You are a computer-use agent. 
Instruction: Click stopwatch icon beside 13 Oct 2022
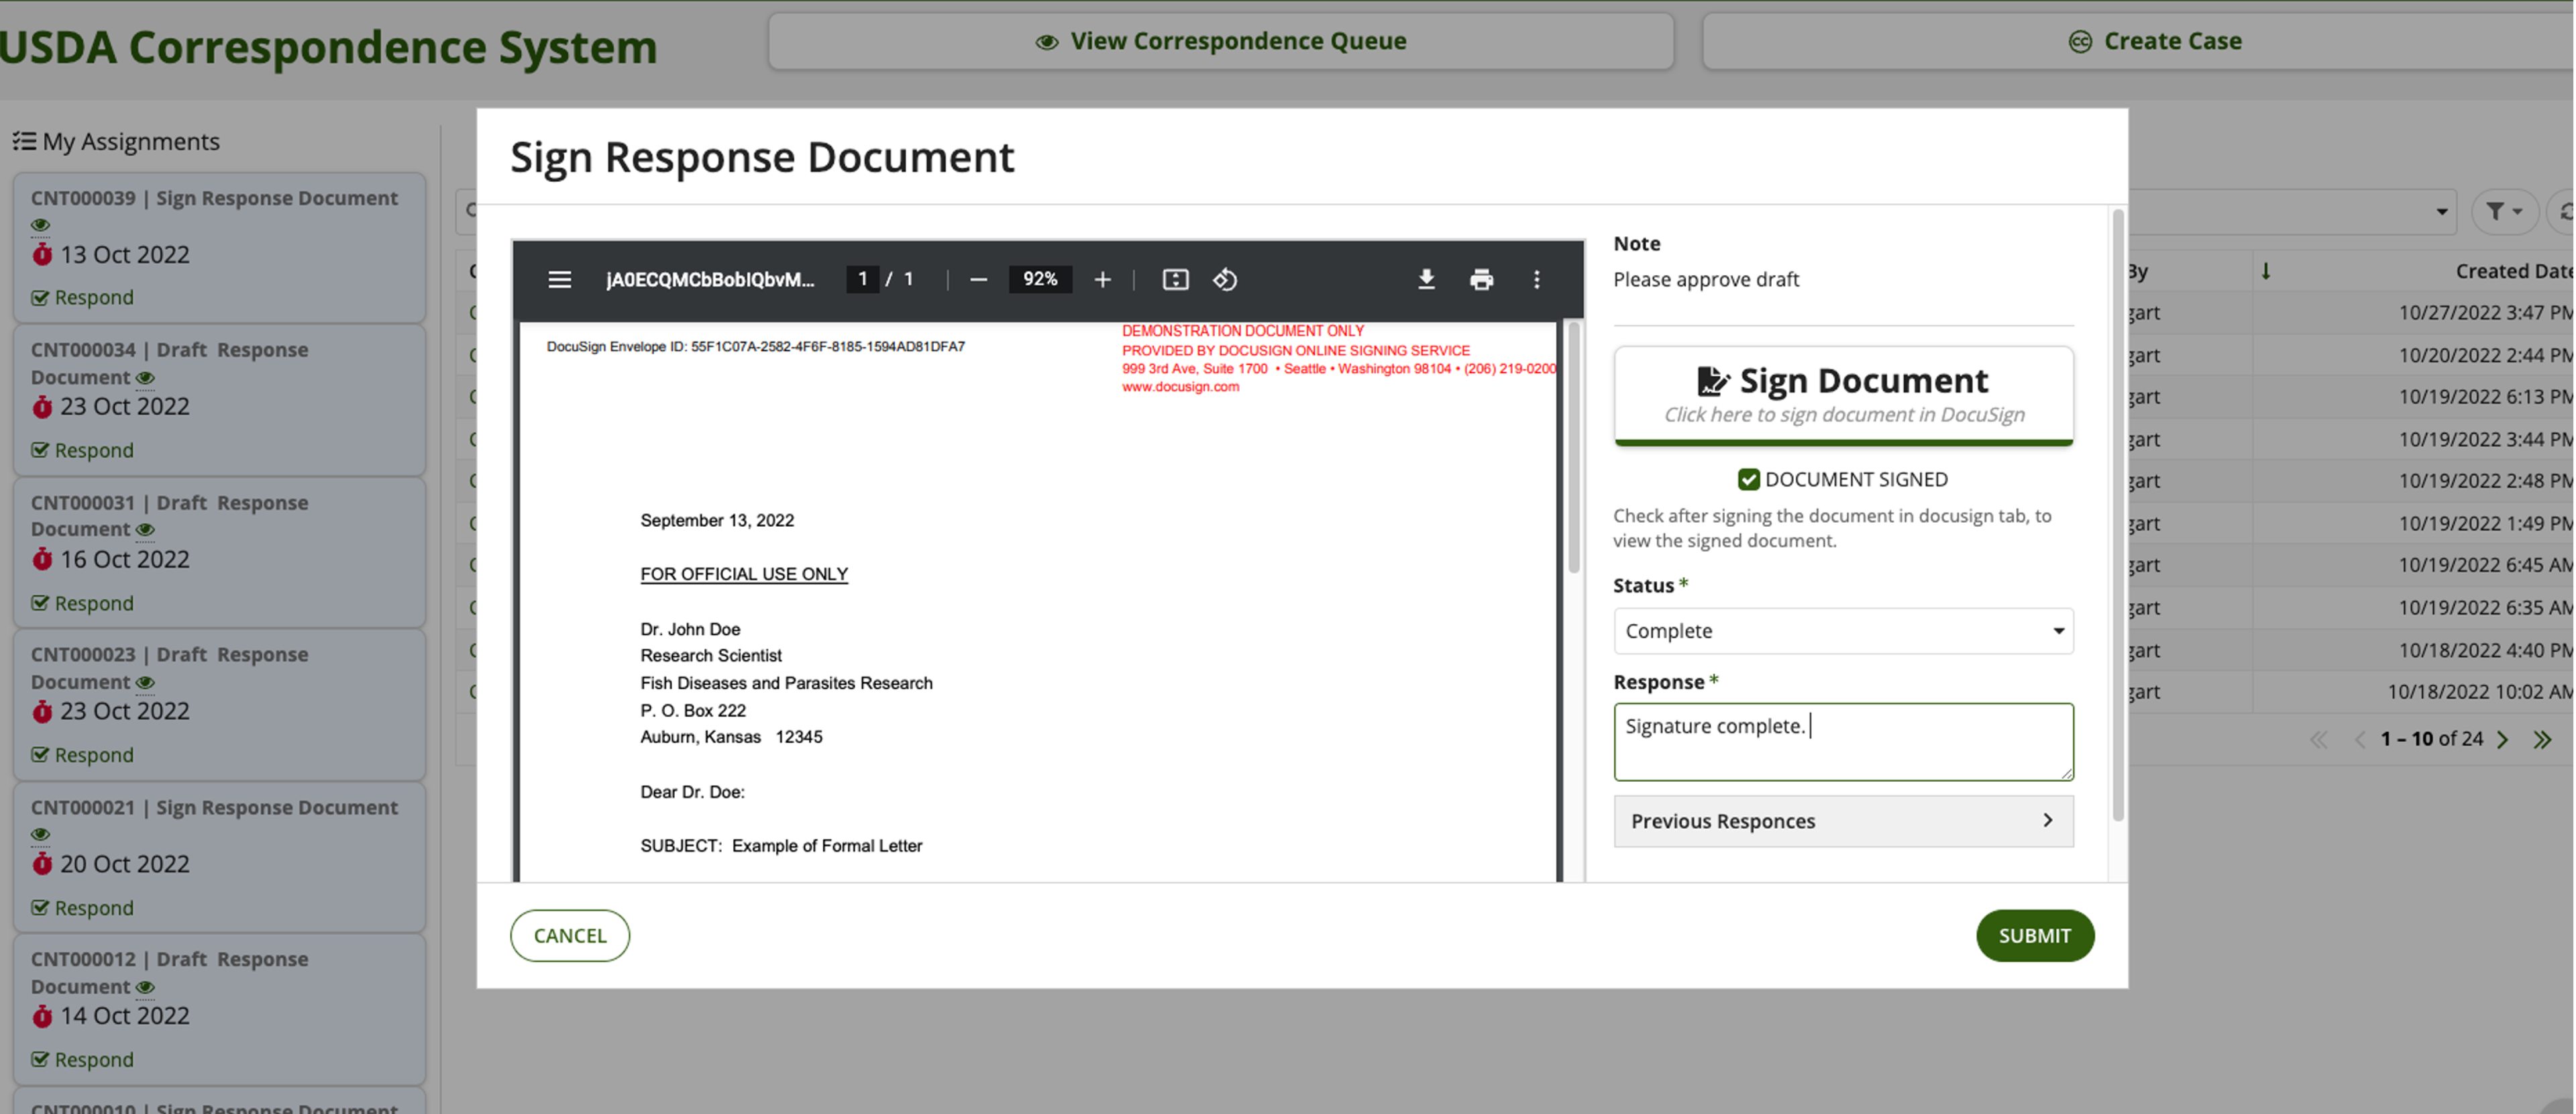(x=42, y=254)
